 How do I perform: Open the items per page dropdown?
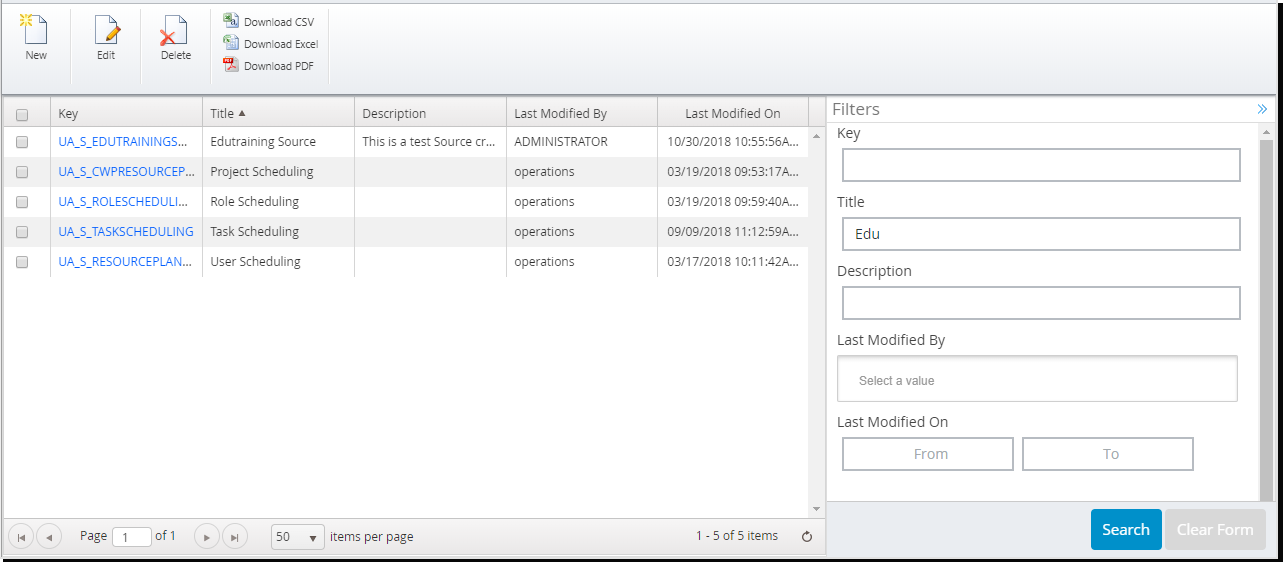[298, 537]
